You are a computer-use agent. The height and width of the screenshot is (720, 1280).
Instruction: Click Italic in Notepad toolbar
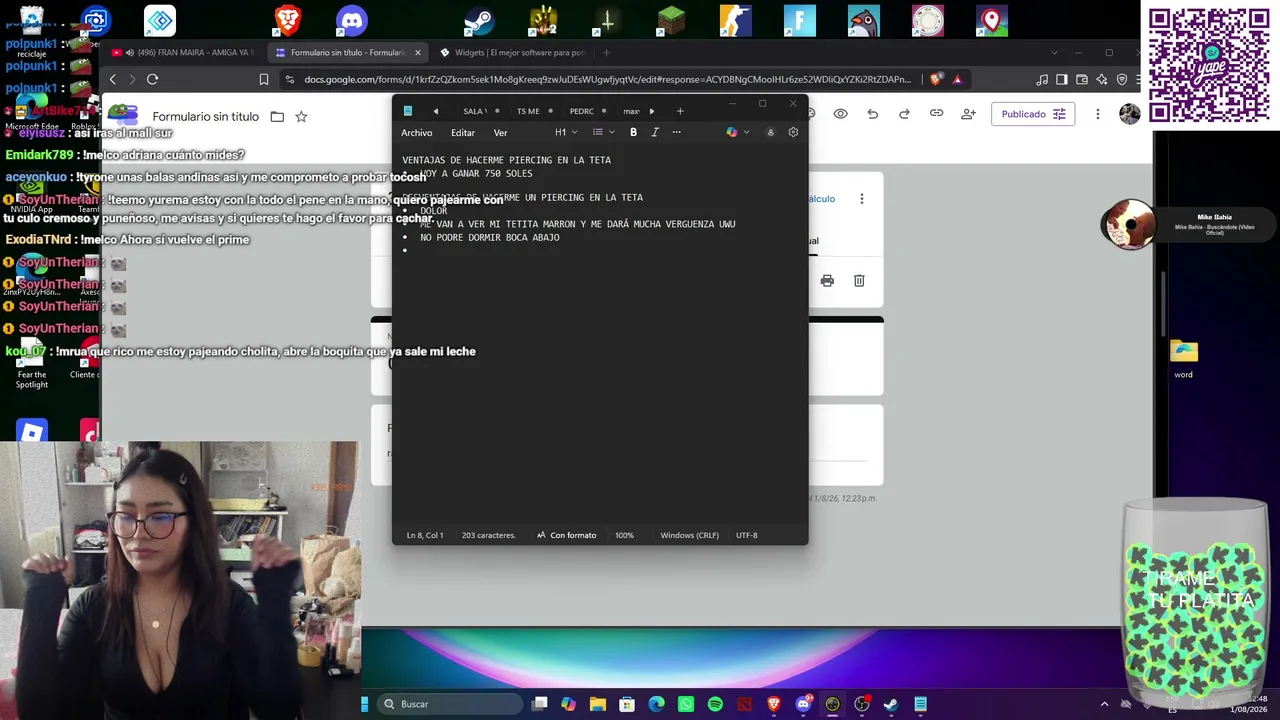pyautogui.click(x=655, y=132)
